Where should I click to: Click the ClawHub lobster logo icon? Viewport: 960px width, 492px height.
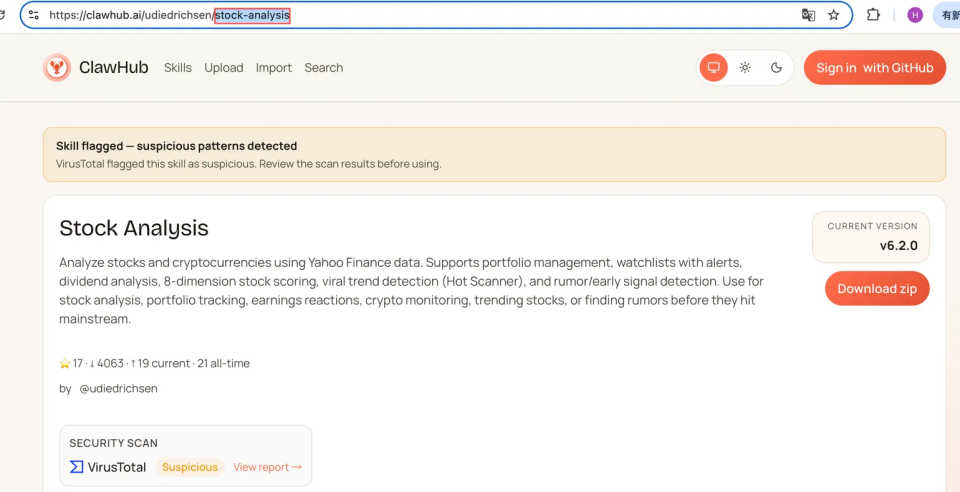[x=57, y=68]
